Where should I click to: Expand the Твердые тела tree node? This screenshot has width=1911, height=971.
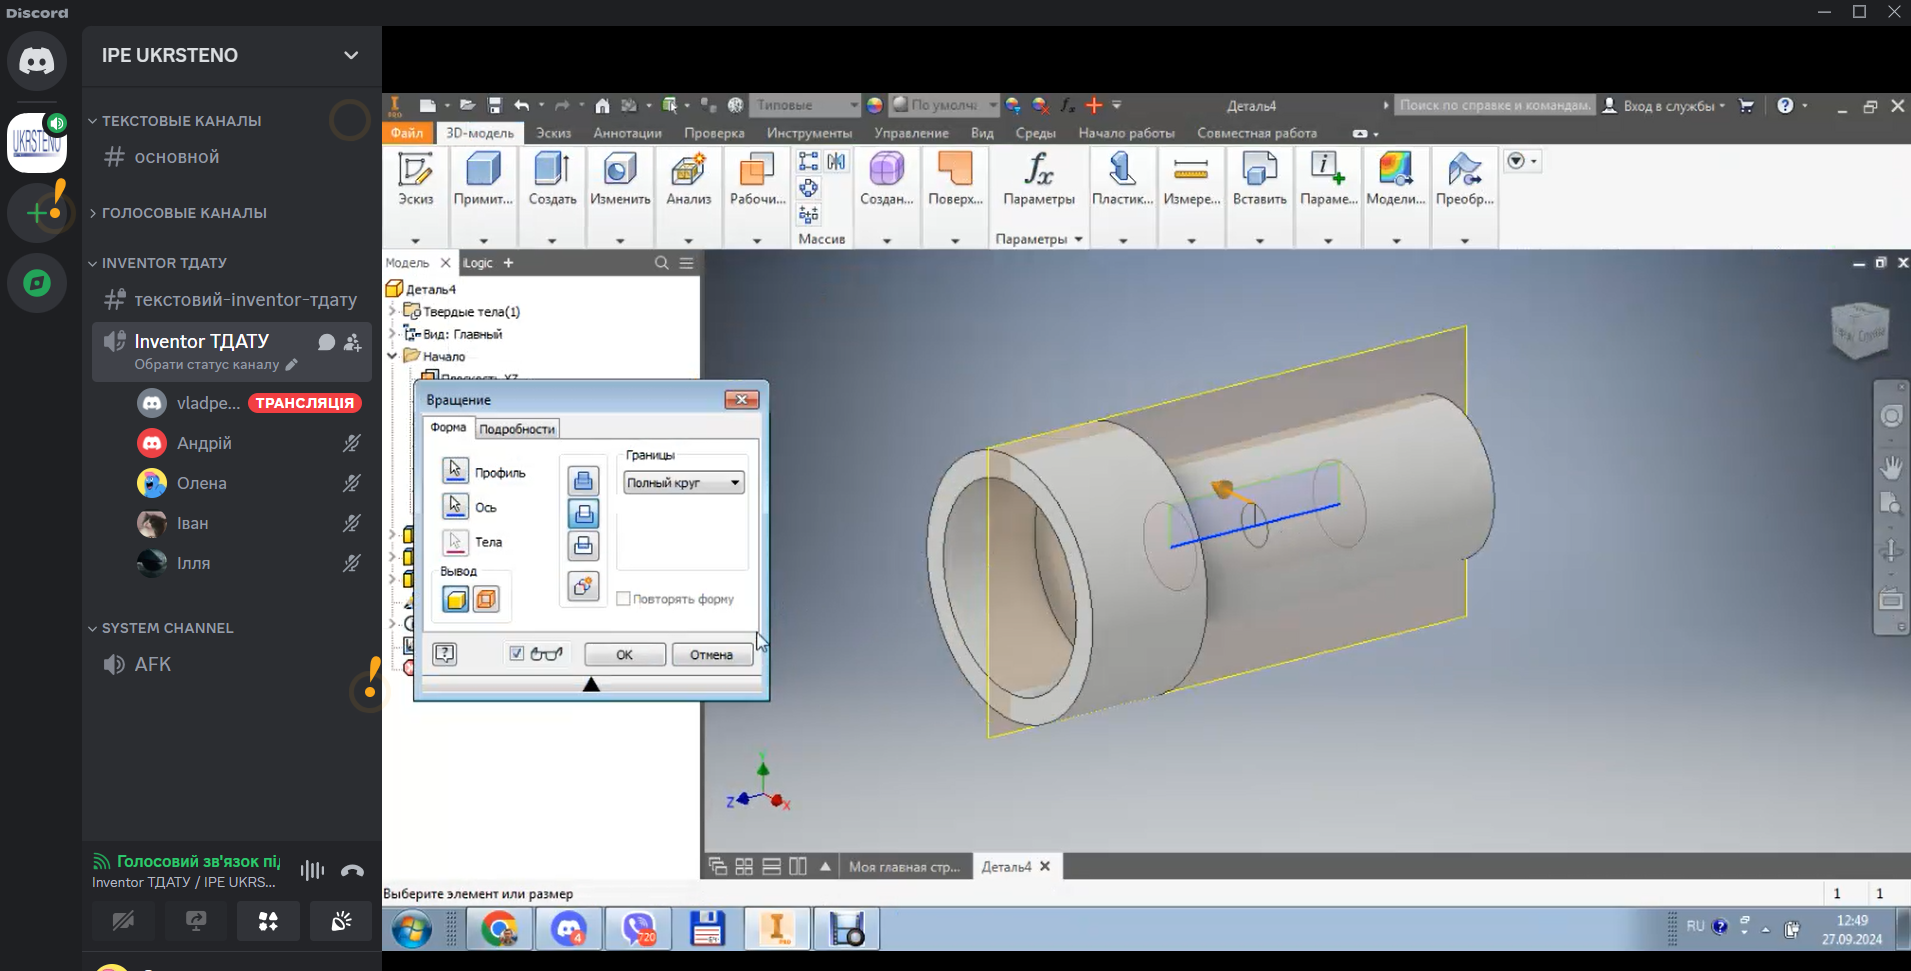coord(393,312)
